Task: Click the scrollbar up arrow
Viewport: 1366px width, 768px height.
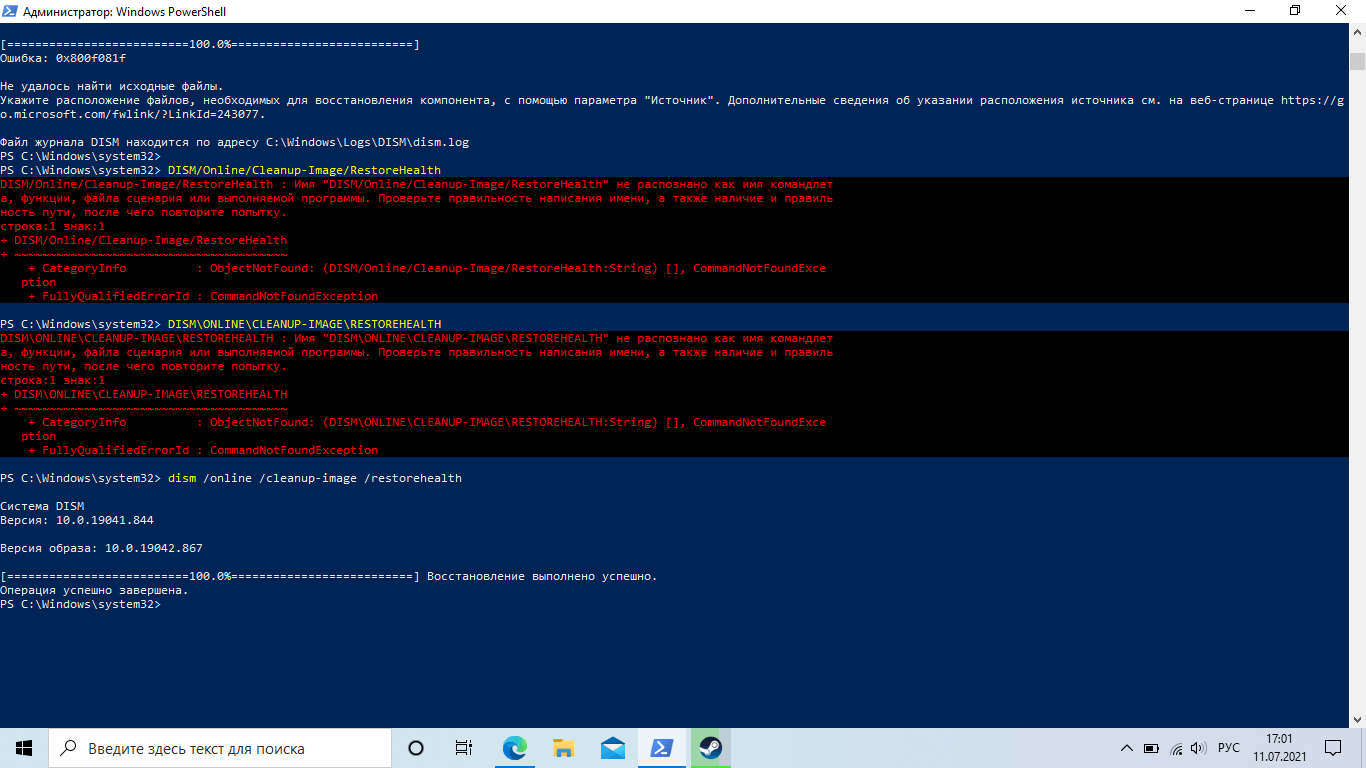Action: 1357,32
